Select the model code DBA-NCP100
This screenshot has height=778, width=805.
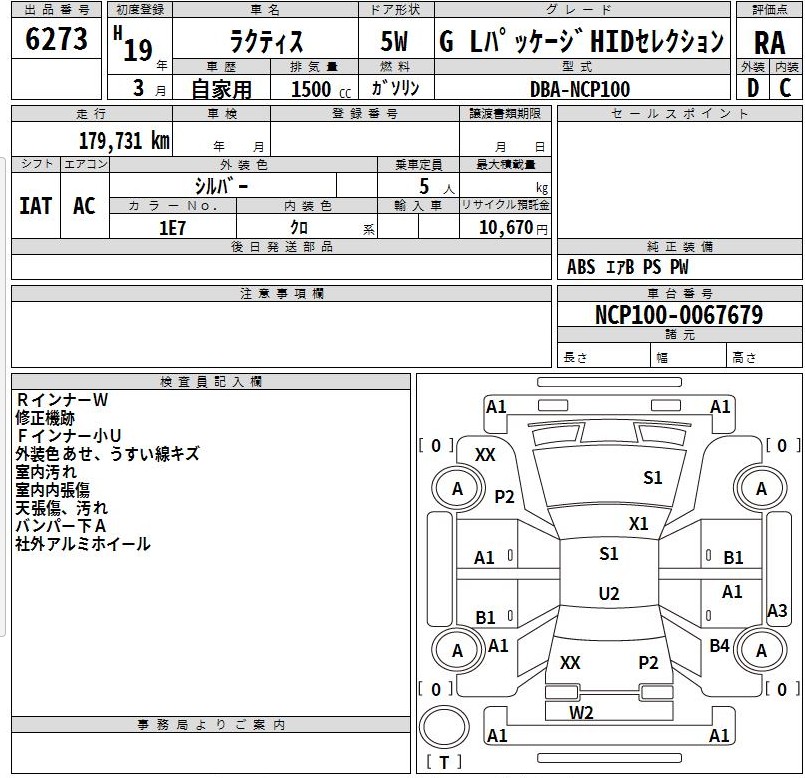(x=580, y=89)
